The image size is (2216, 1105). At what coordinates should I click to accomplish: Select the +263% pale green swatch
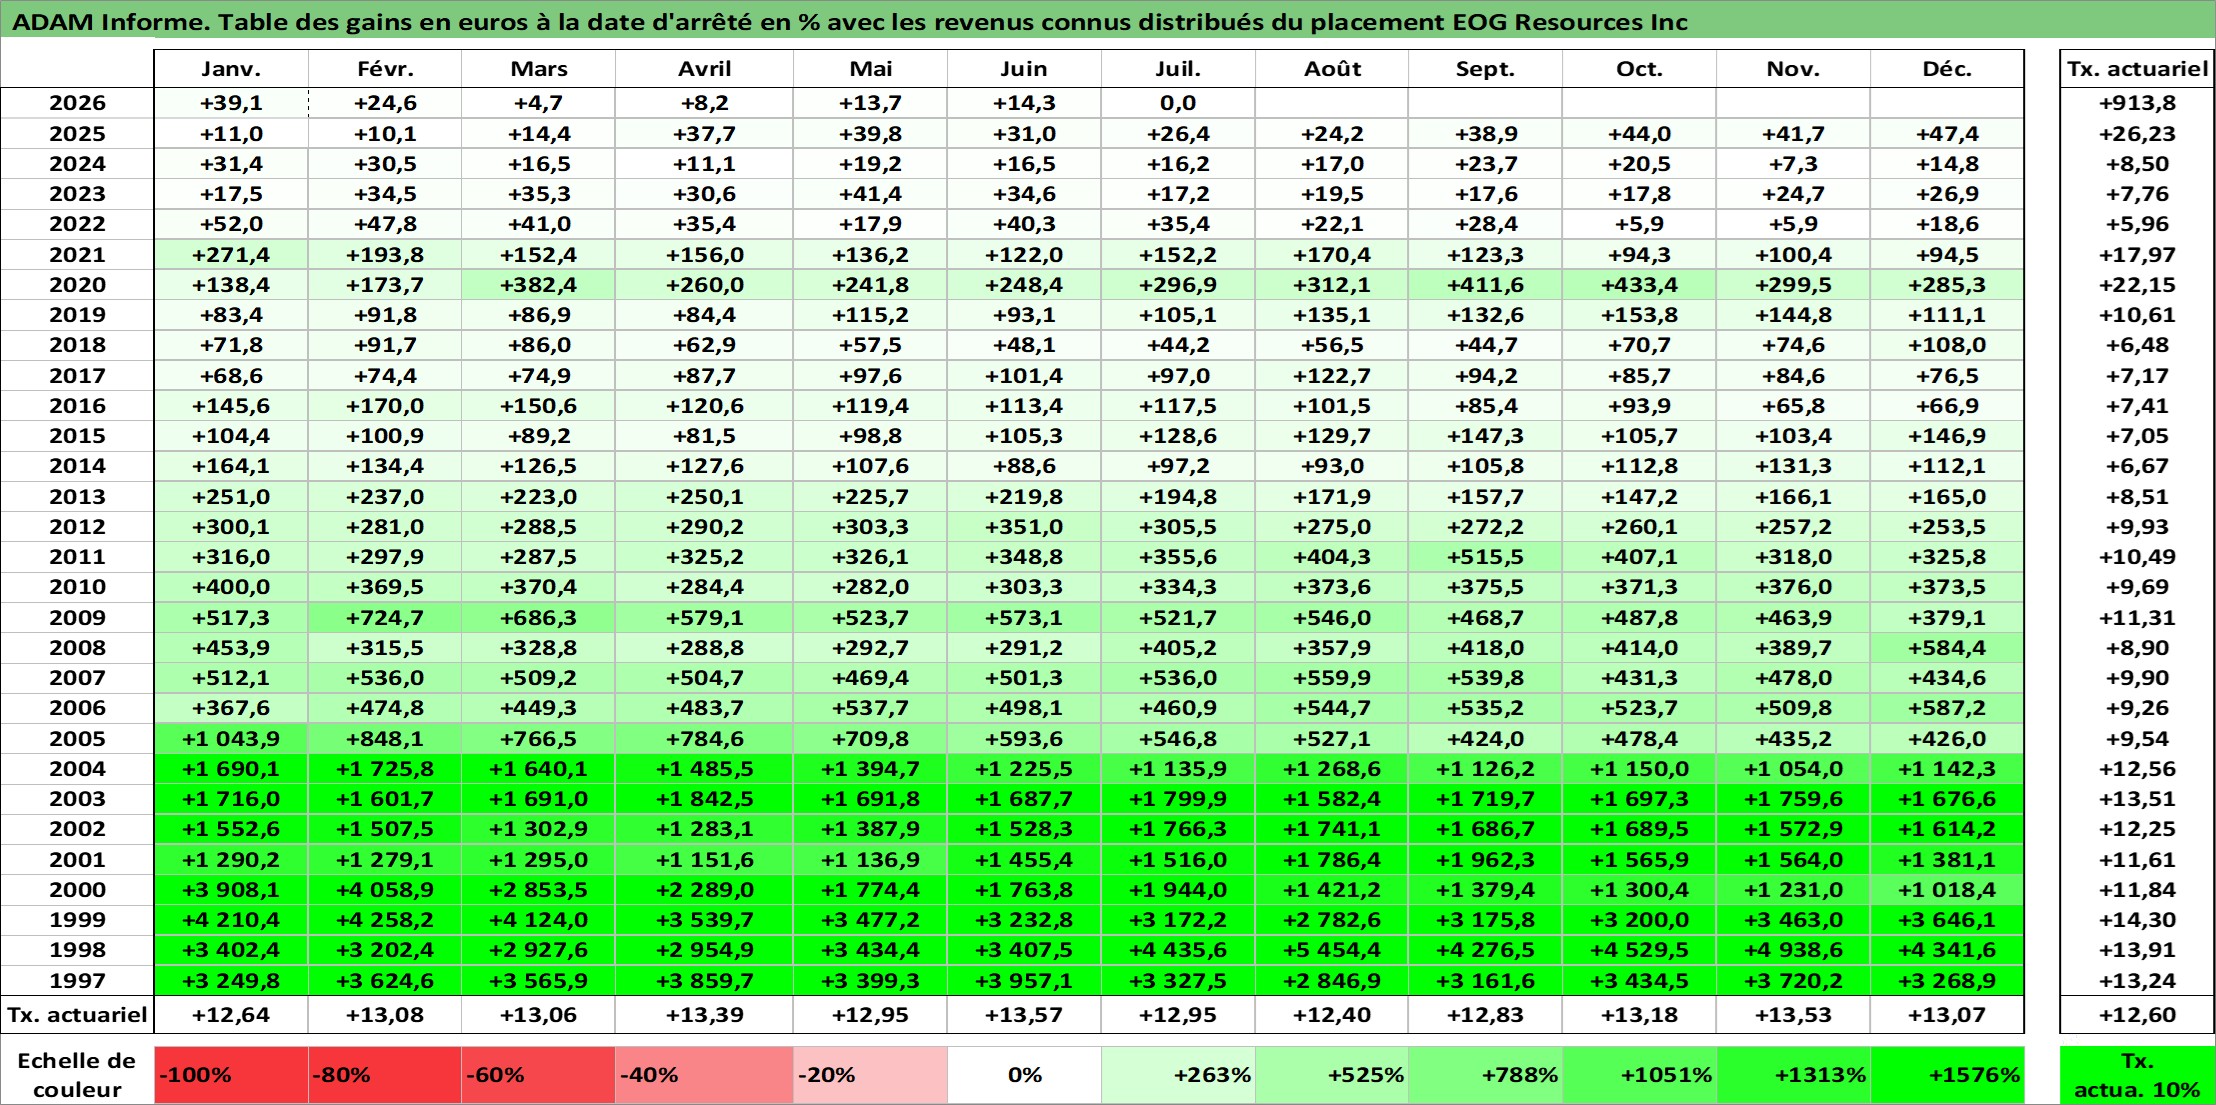tap(1178, 1075)
